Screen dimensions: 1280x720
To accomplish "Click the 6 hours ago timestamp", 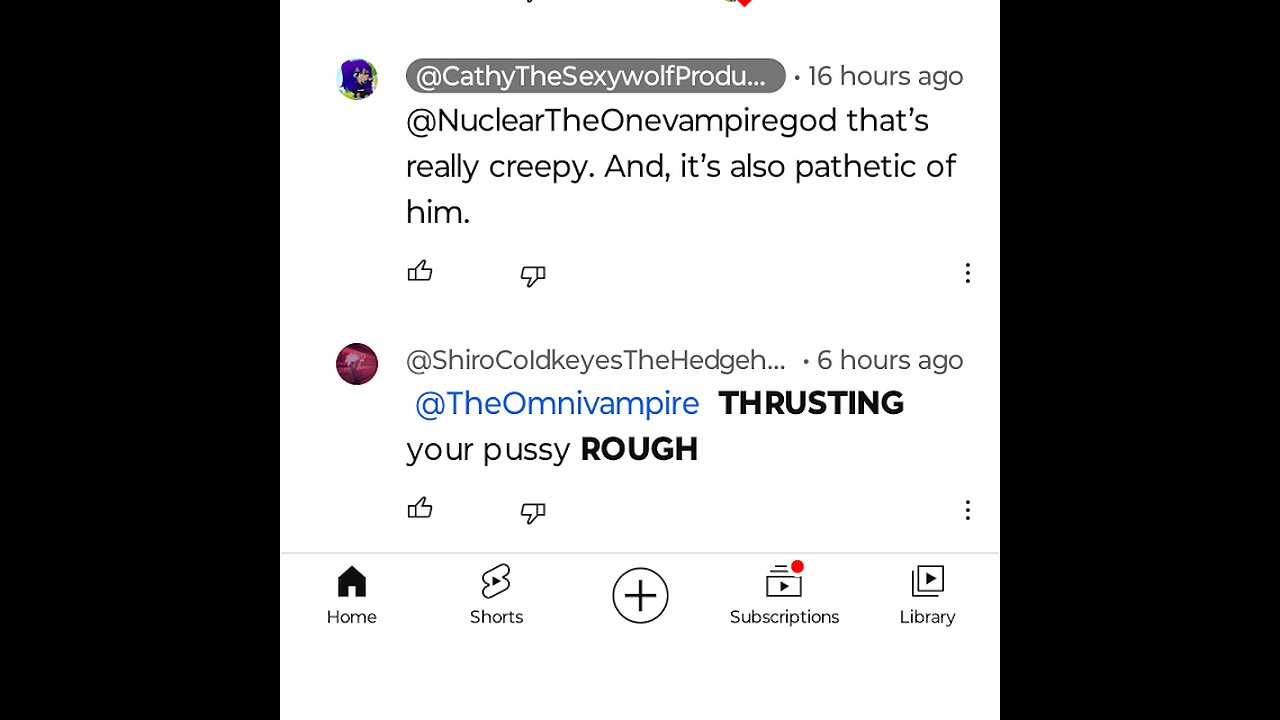I will [889, 360].
